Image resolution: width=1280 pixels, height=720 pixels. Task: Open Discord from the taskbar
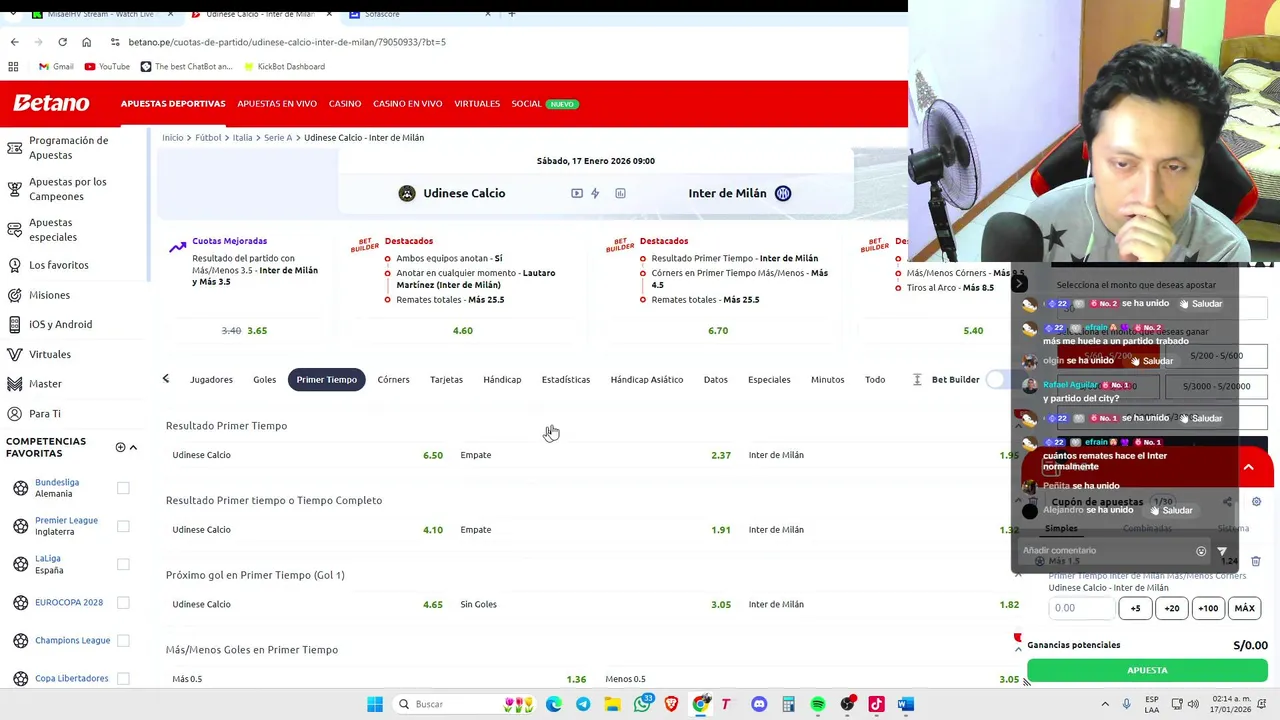tap(759, 704)
